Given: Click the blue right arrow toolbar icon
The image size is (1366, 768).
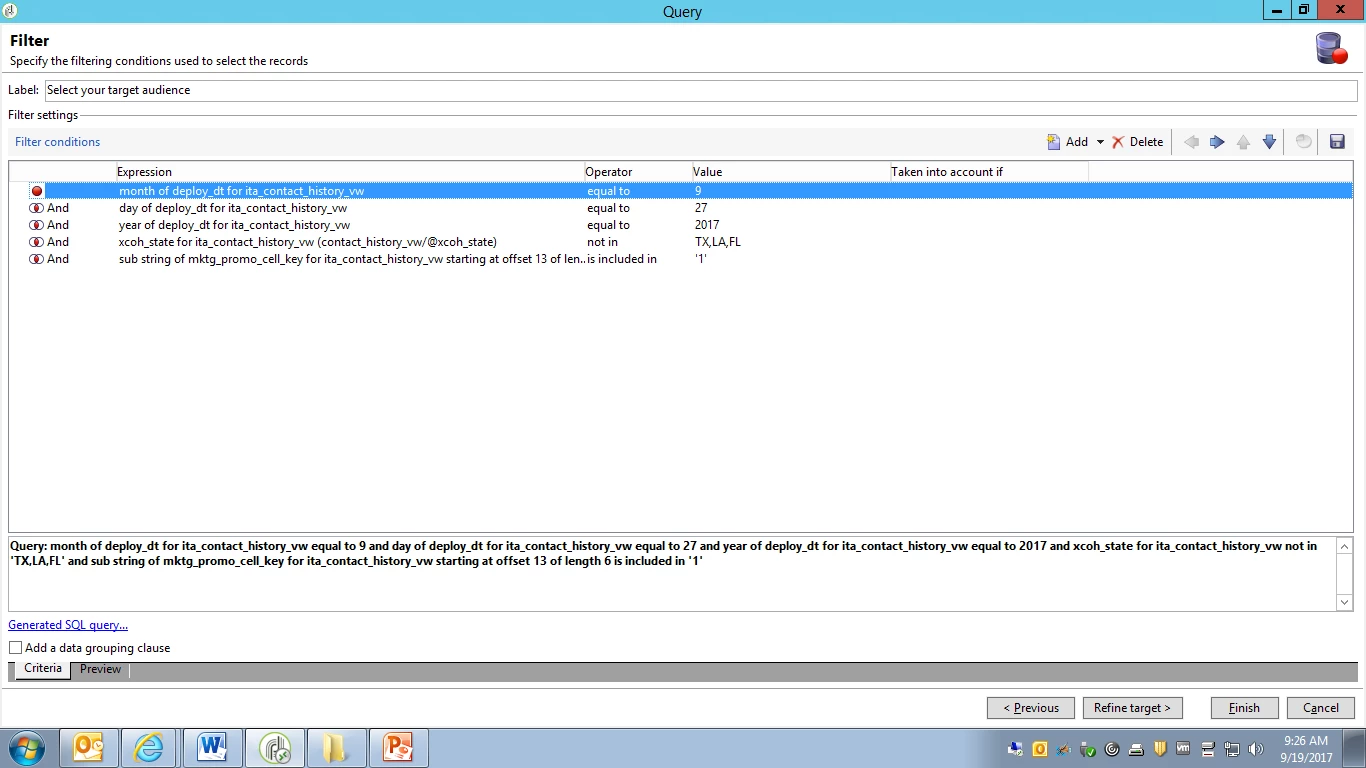Looking at the screenshot, I should coord(1217,142).
